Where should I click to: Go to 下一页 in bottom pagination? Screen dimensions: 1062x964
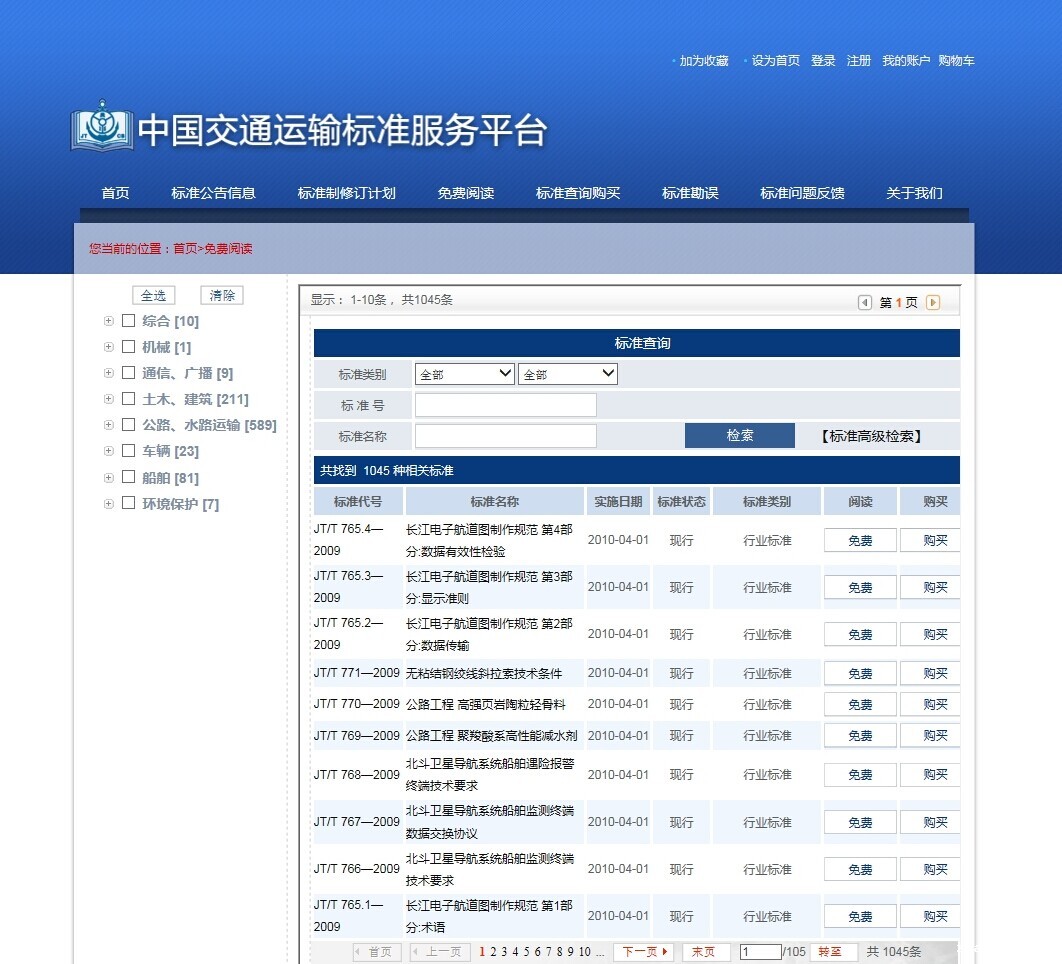tap(643, 952)
